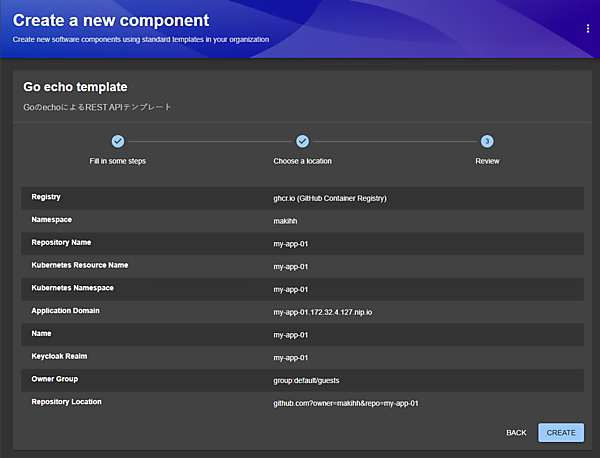
Task: Click the Namespace value makihh
Action: pos(287,221)
